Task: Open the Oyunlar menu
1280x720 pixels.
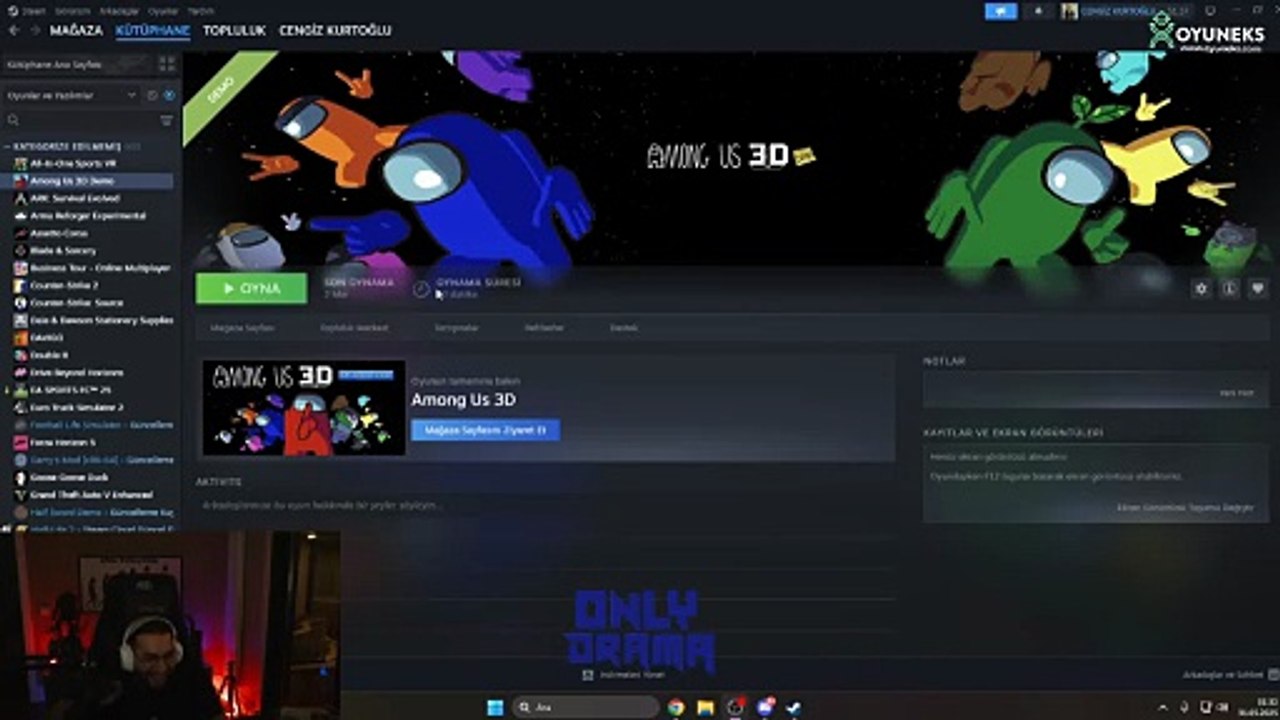Action: [x=162, y=11]
